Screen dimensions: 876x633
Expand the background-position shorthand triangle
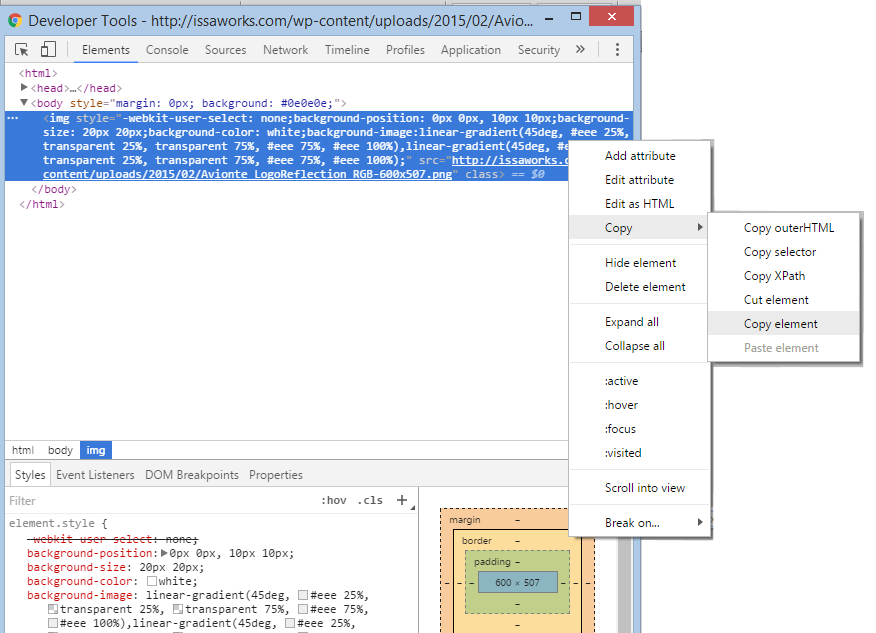(164, 553)
